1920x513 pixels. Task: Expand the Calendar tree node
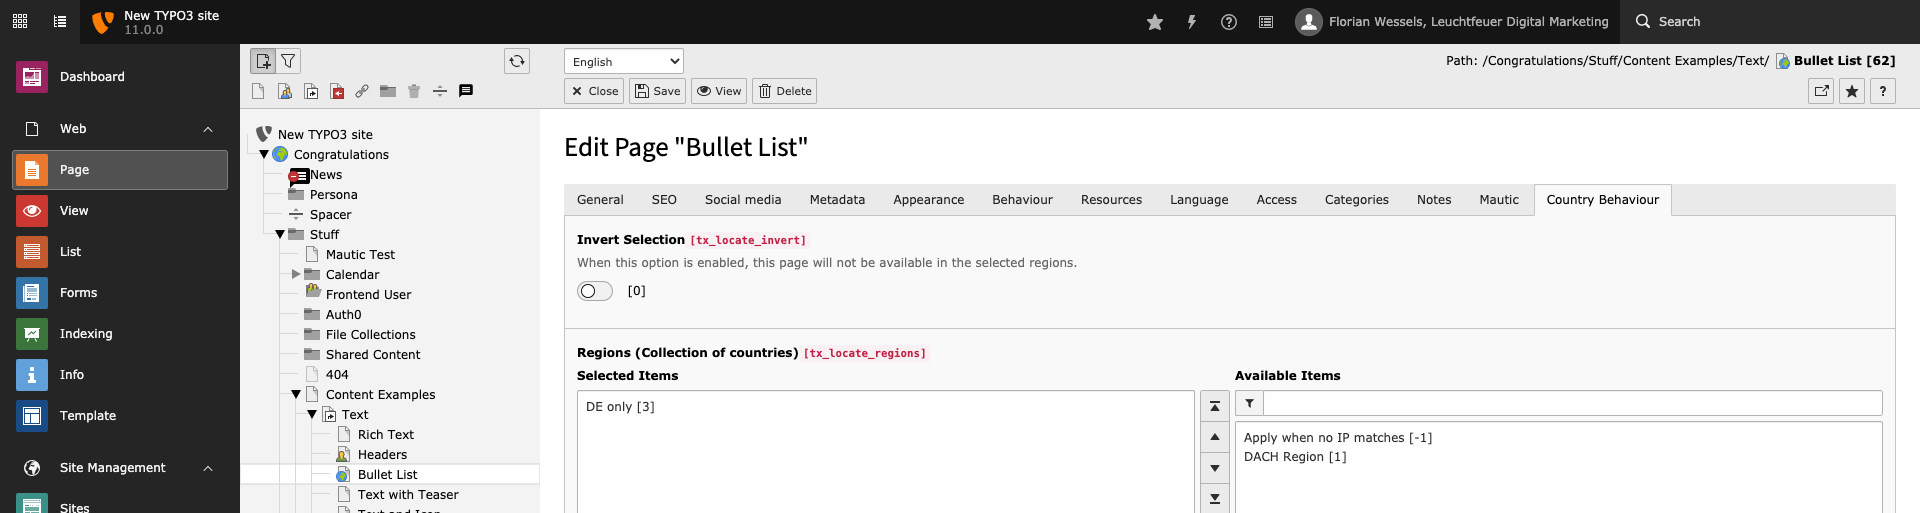coord(296,274)
